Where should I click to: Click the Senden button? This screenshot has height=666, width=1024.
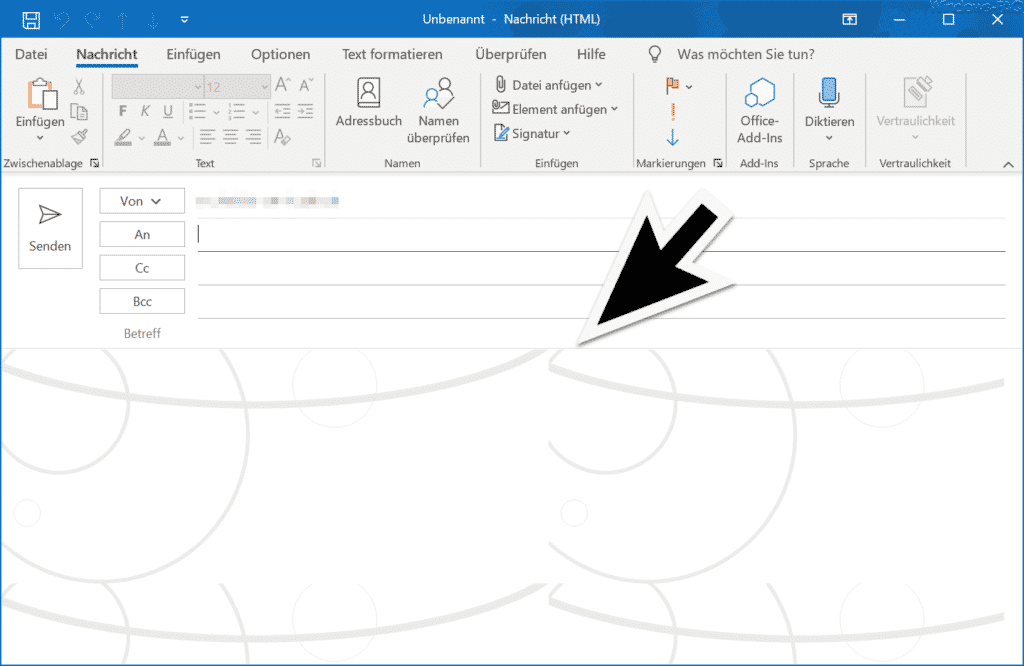[x=50, y=229]
